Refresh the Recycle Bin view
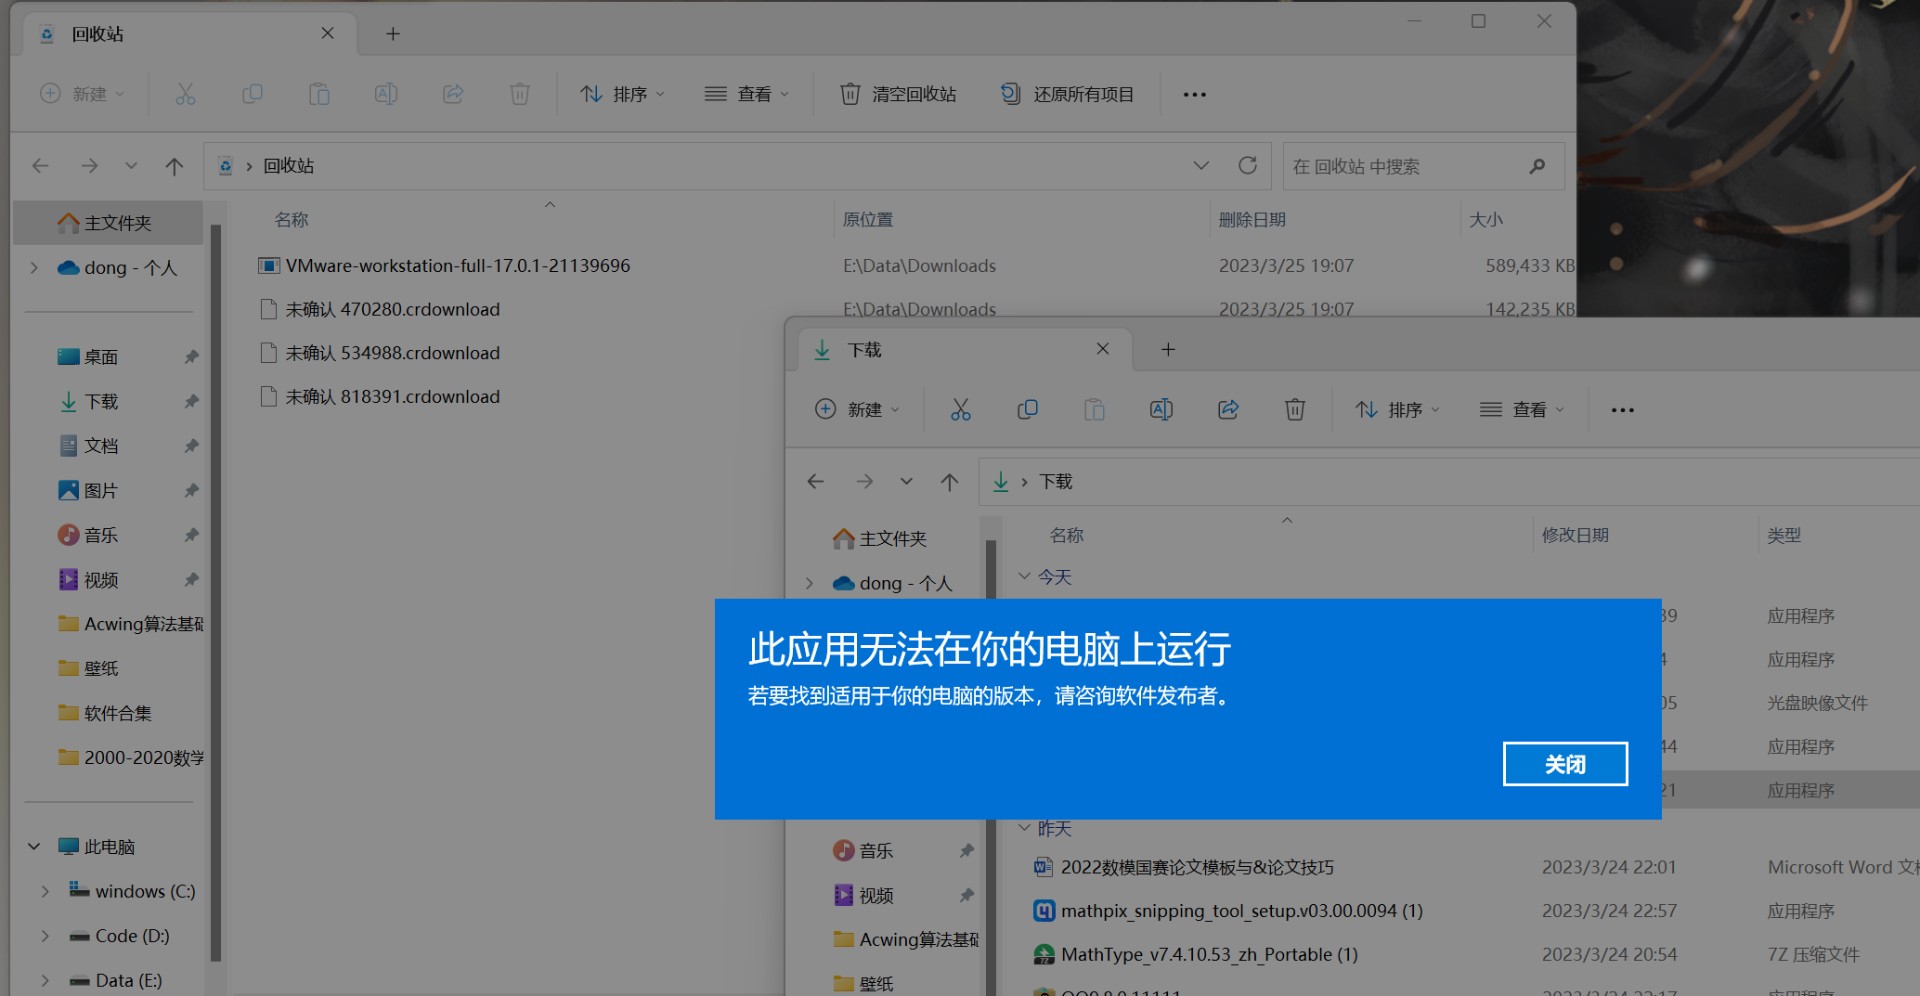Image resolution: width=1920 pixels, height=996 pixels. pyautogui.click(x=1247, y=166)
